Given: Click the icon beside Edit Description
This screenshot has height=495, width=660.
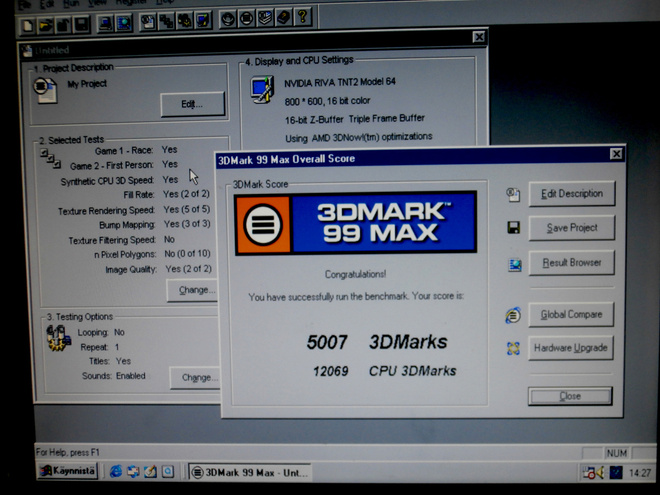Looking at the screenshot, I should click(513, 194).
